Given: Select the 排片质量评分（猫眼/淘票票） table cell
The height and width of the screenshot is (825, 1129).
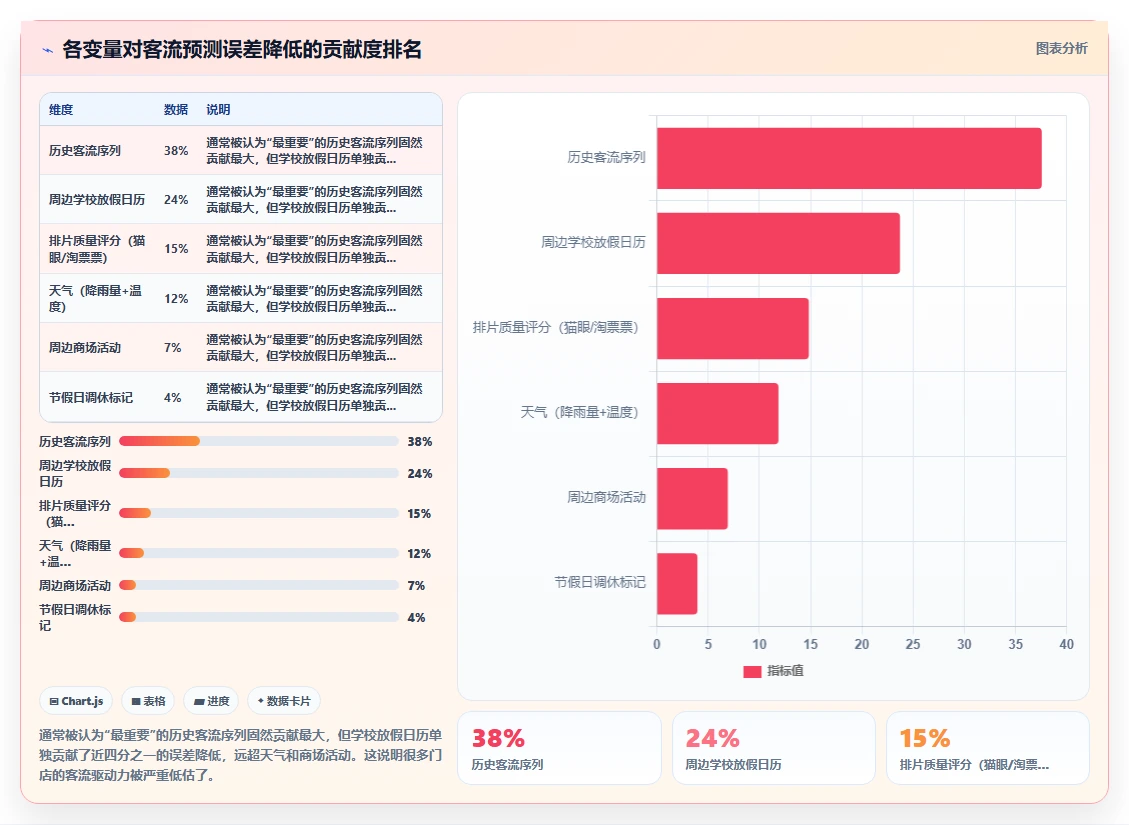Looking at the screenshot, I should [97, 249].
